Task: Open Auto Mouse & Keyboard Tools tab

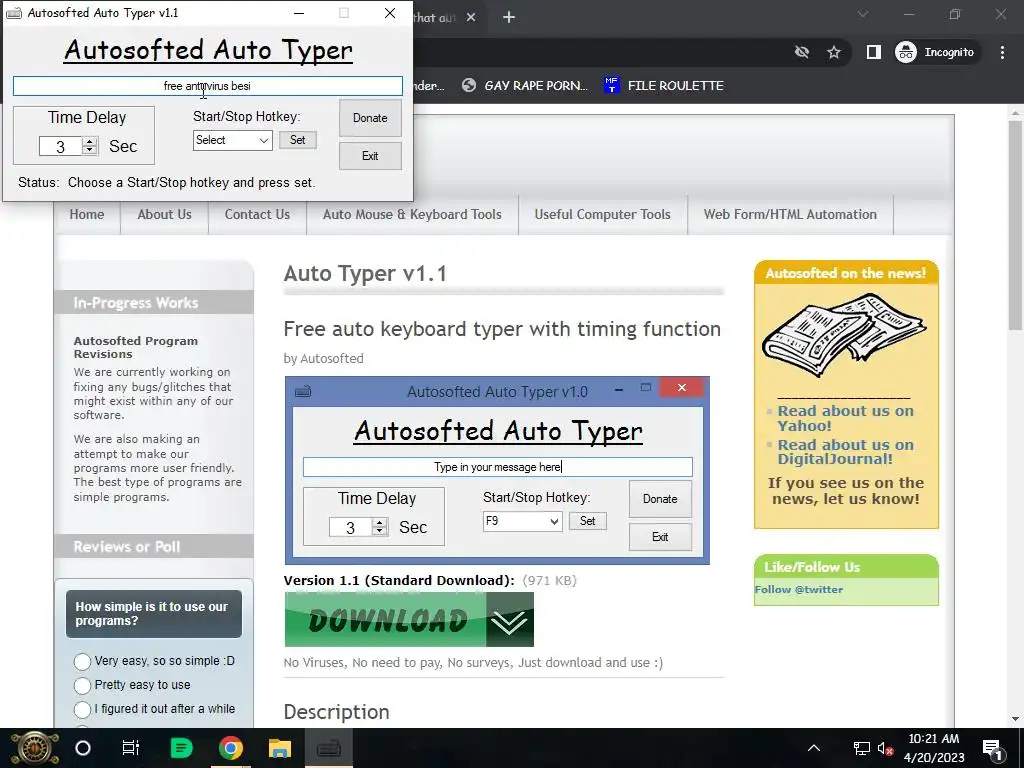Action: pos(412,214)
